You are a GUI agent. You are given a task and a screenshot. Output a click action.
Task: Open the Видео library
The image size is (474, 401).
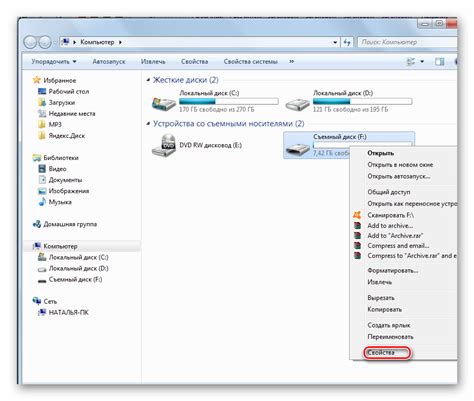coord(52,169)
